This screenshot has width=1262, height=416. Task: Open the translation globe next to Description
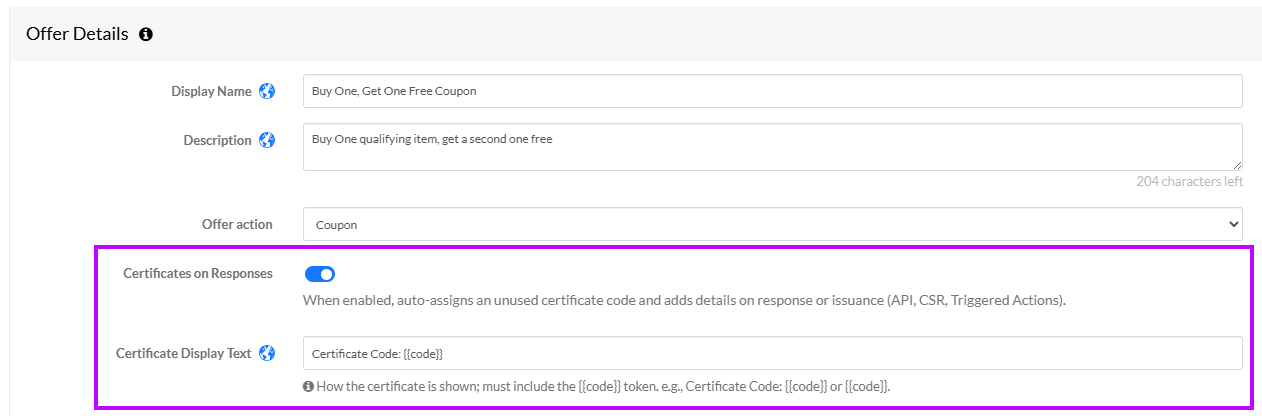tap(267, 140)
